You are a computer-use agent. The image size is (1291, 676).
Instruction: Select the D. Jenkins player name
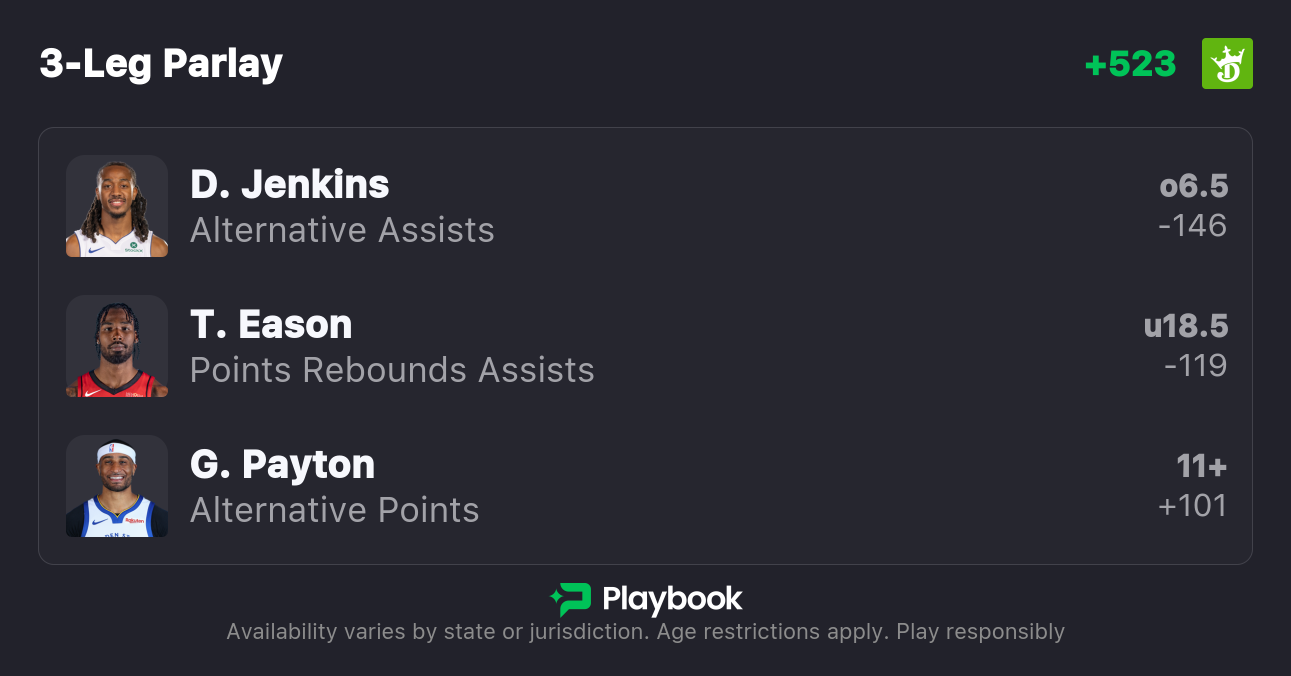290,185
